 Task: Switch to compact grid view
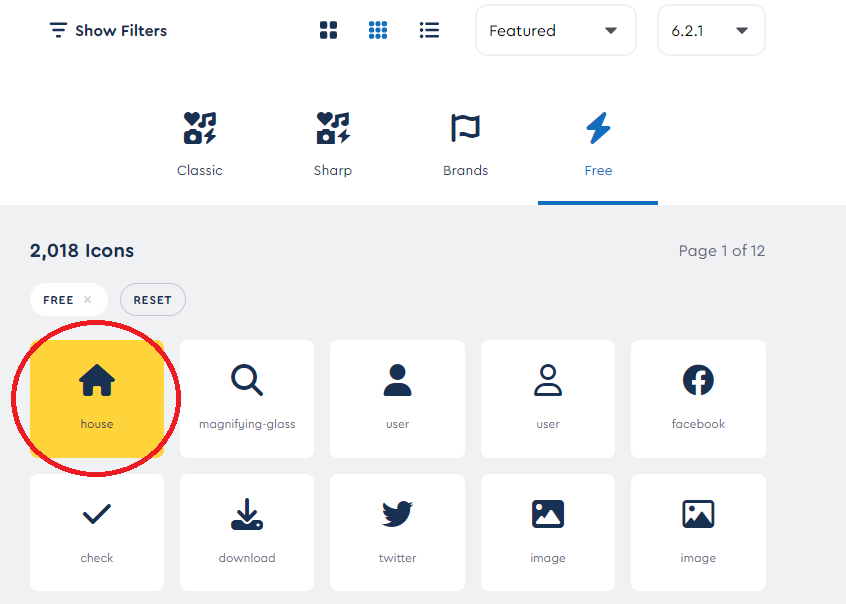click(378, 30)
